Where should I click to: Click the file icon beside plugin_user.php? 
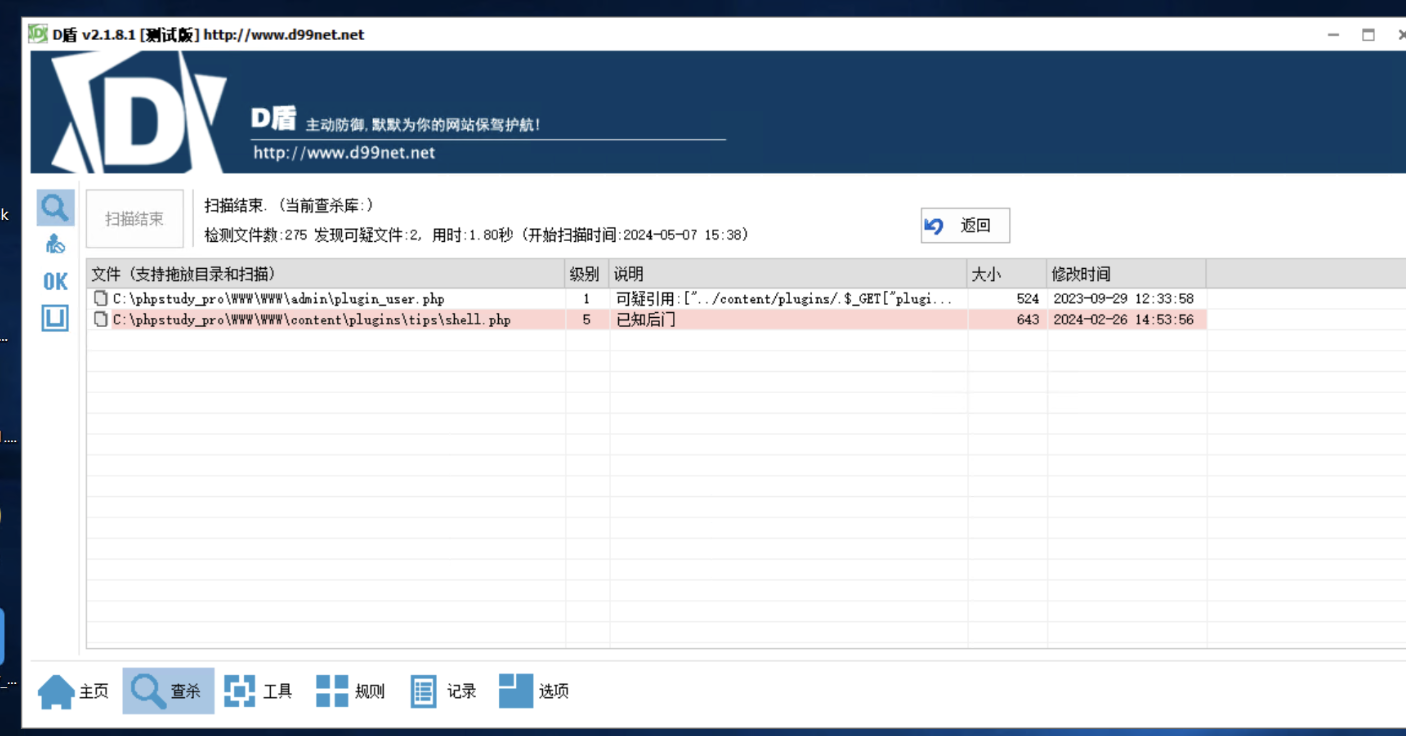tap(100, 299)
